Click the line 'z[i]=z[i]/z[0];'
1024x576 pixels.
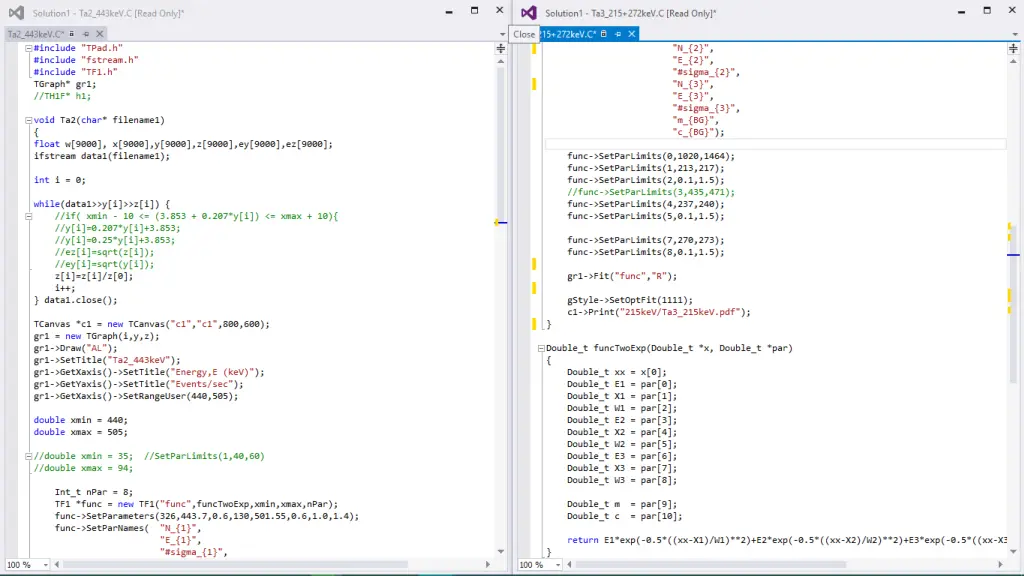point(93,276)
